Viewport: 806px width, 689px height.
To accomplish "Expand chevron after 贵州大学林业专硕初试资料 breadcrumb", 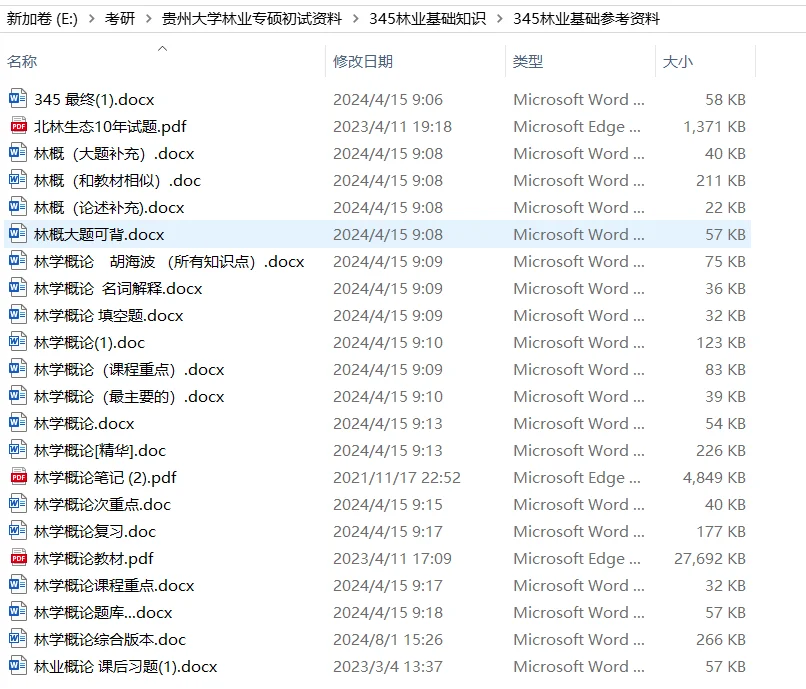I will click(x=356, y=19).
